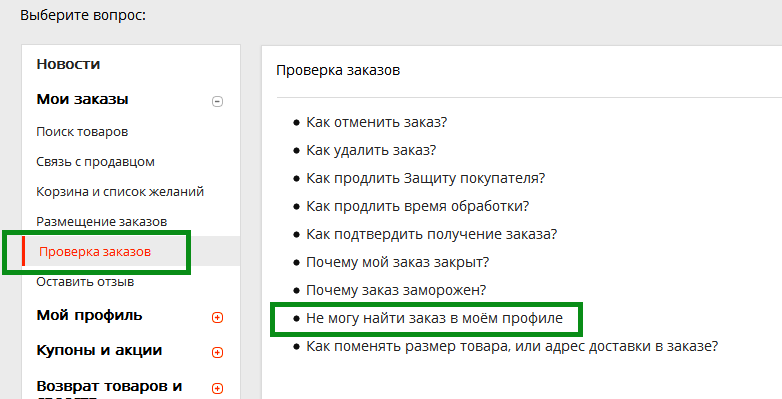Click the Выберите вопрос label
782x399 pixels.
pos(83,15)
